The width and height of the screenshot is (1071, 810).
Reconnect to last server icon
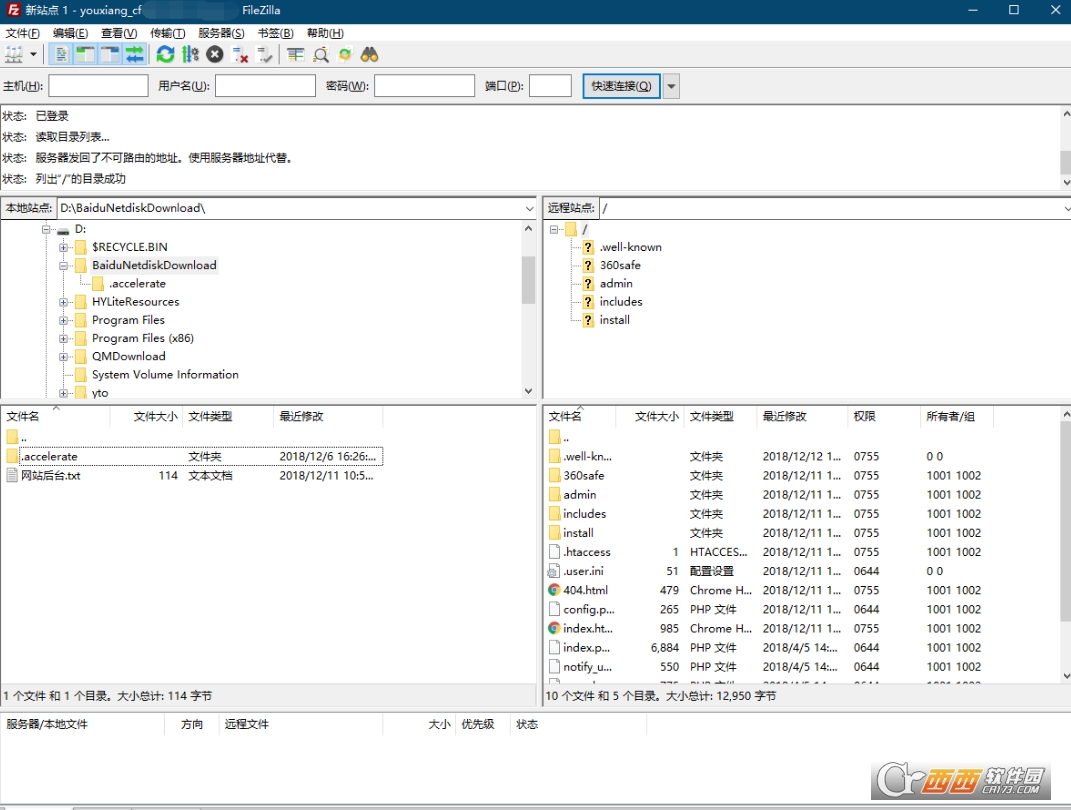(264, 55)
